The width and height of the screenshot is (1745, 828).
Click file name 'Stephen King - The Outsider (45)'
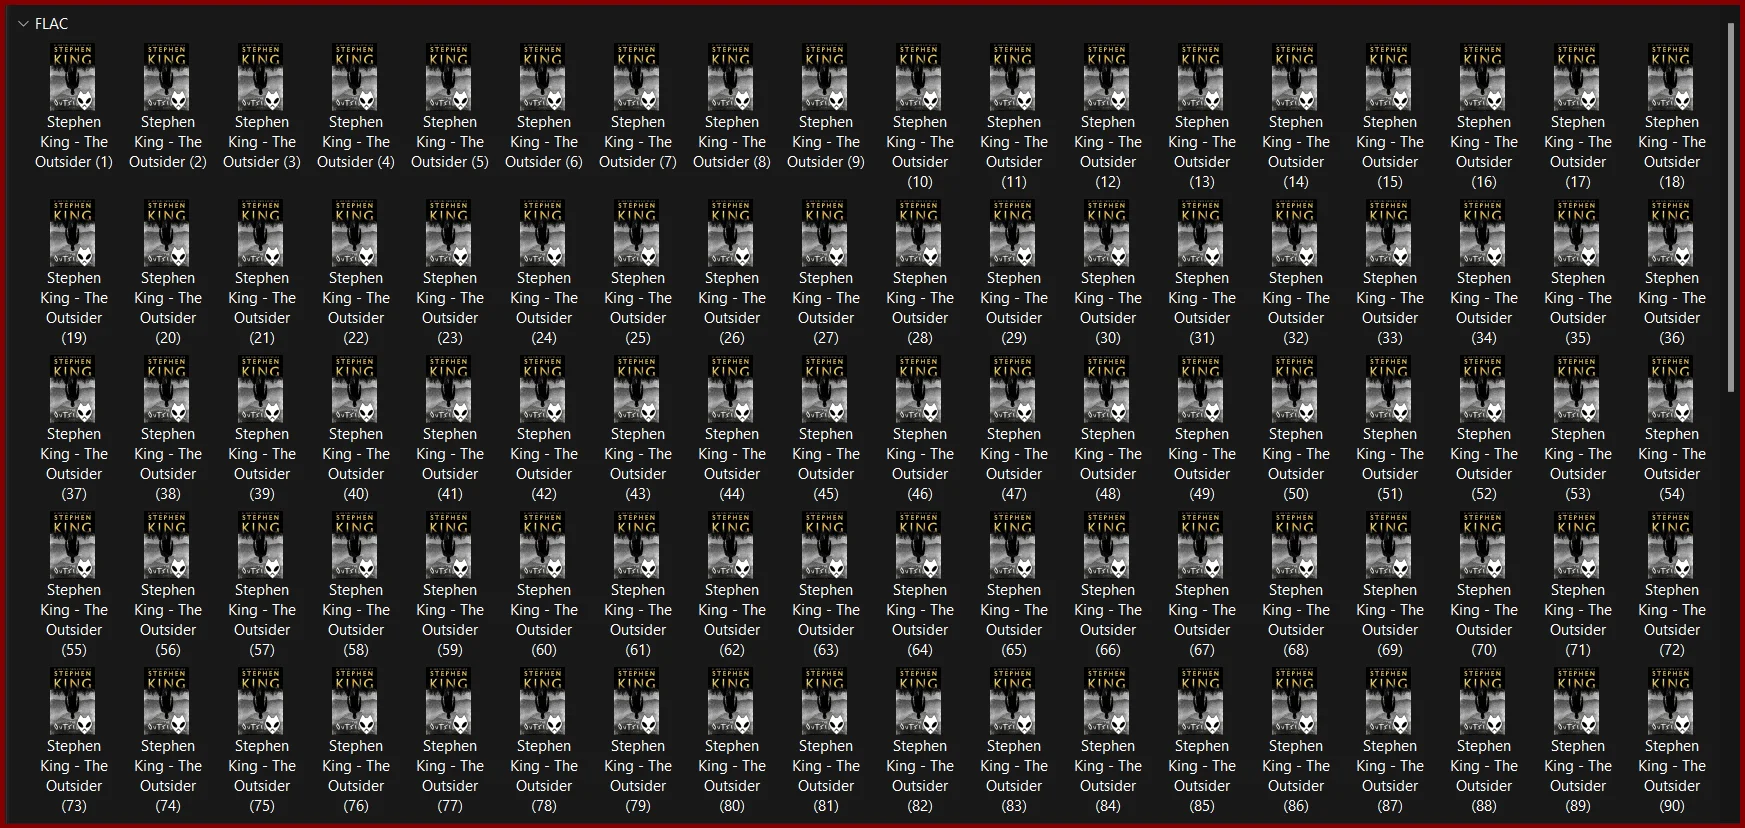point(826,464)
